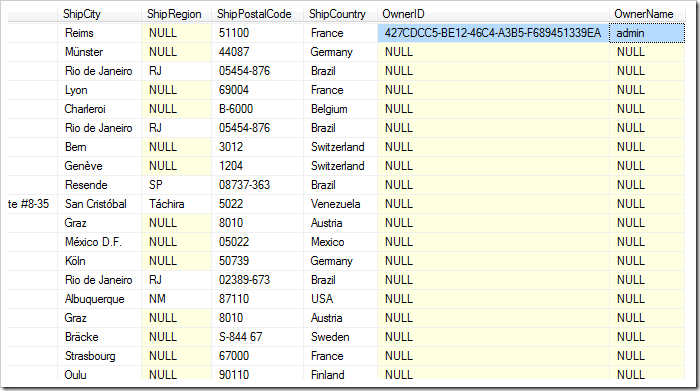Click 'France' in the Lyon row

click(341, 90)
